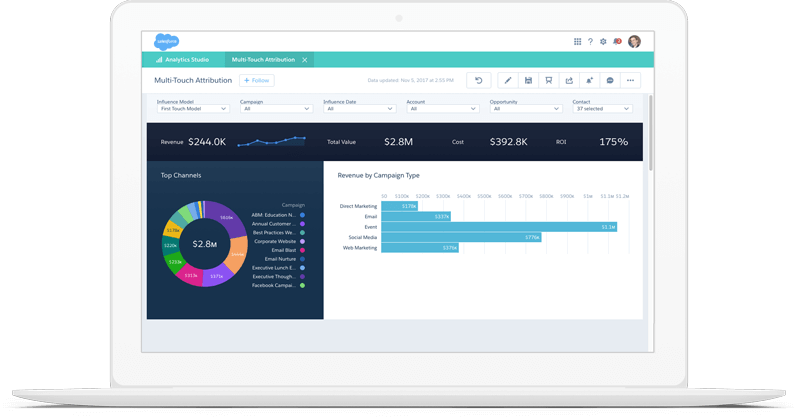Image resolution: width=800 pixels, height=417 pixels.
Task: Switch to the Analytics Studio tab
Action: [x=187, y=60]
